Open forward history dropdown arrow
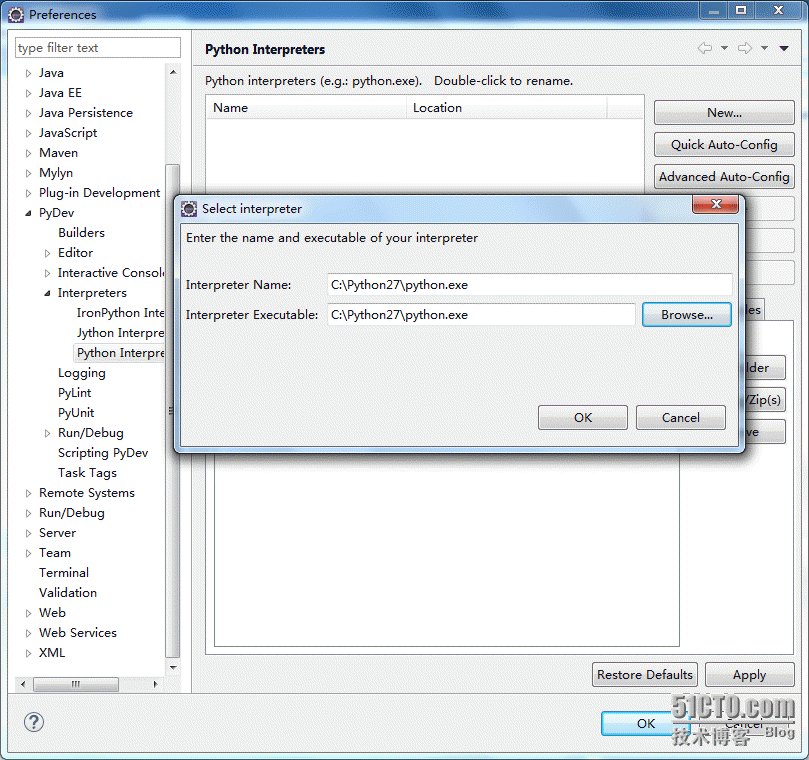Image resolution: width=809 pixels, height=760 pixels. 764,48
